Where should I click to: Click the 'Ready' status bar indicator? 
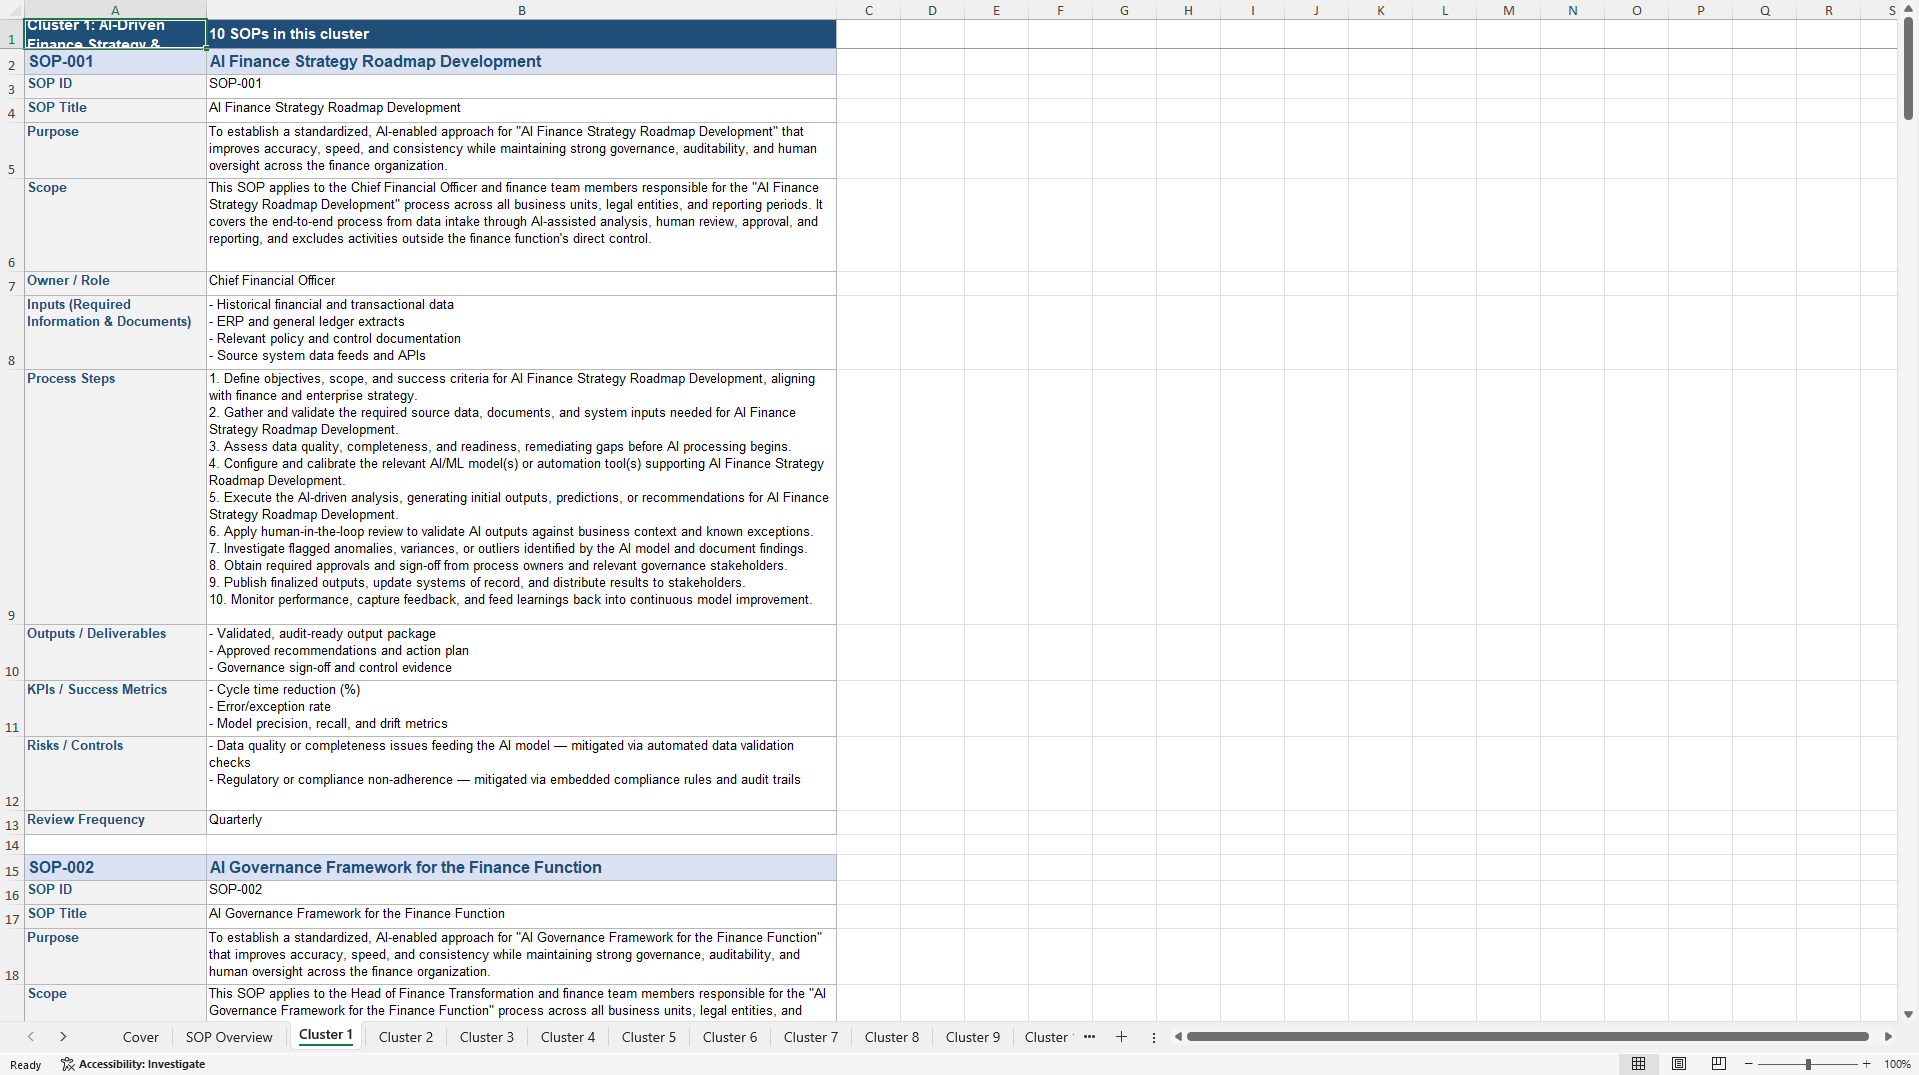pyautogui.click(x=26, y=1064)
